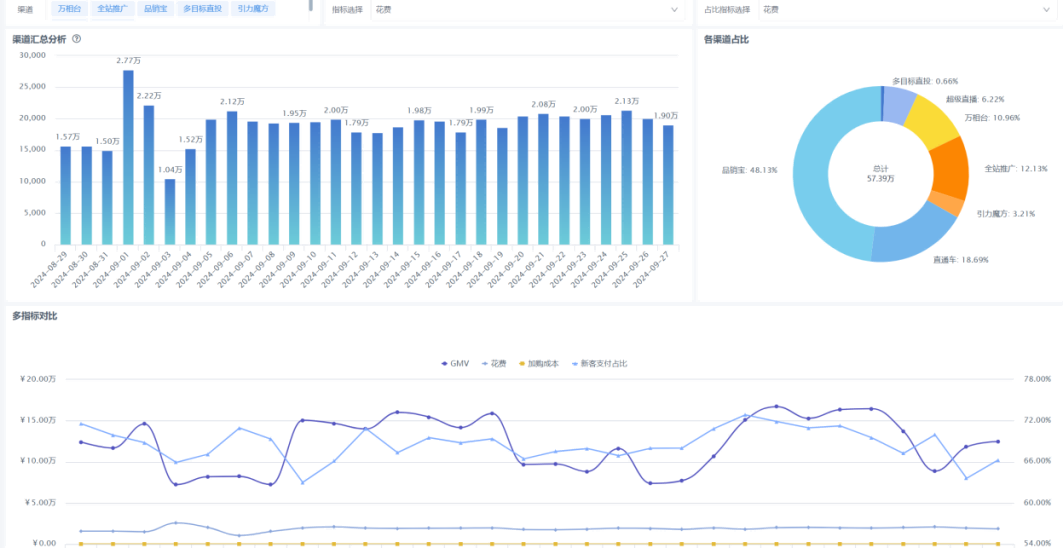The width and height of the screenshot is (1064, 548).
Task: Select the 全站推广 channel tag
Action: point(111,9)
